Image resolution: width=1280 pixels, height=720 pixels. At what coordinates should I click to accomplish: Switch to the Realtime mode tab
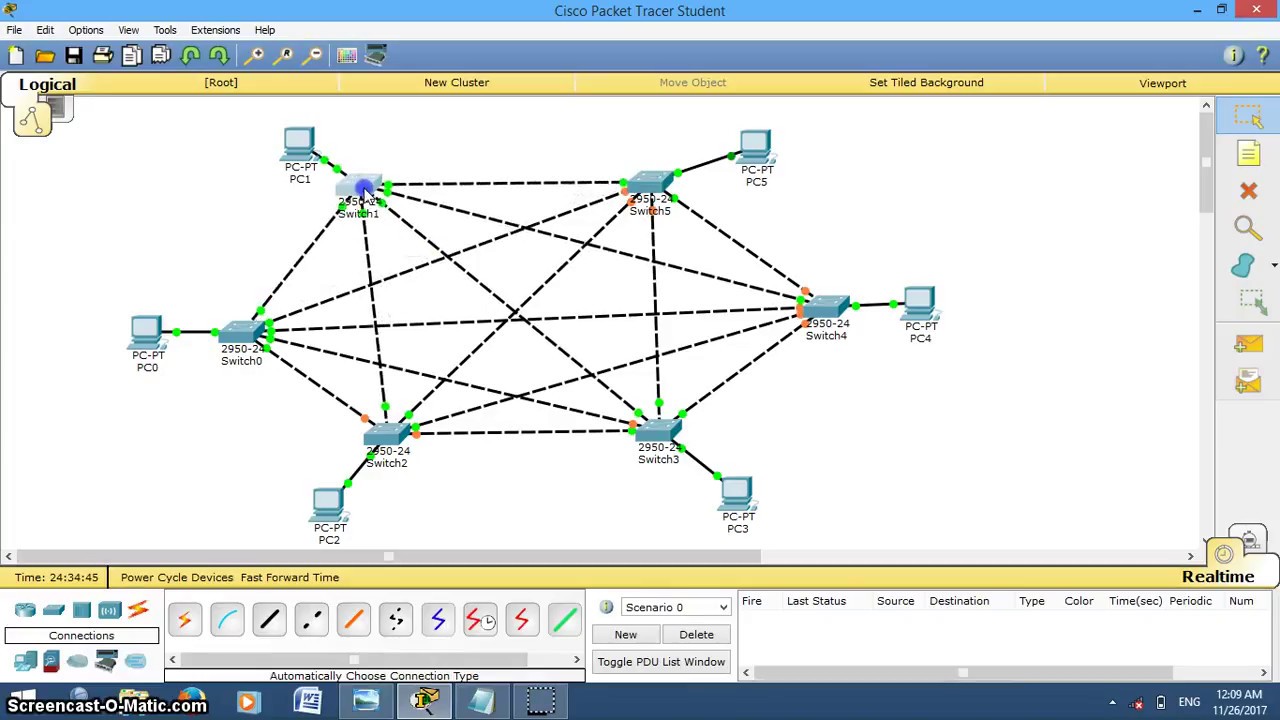pos(1218,577)
